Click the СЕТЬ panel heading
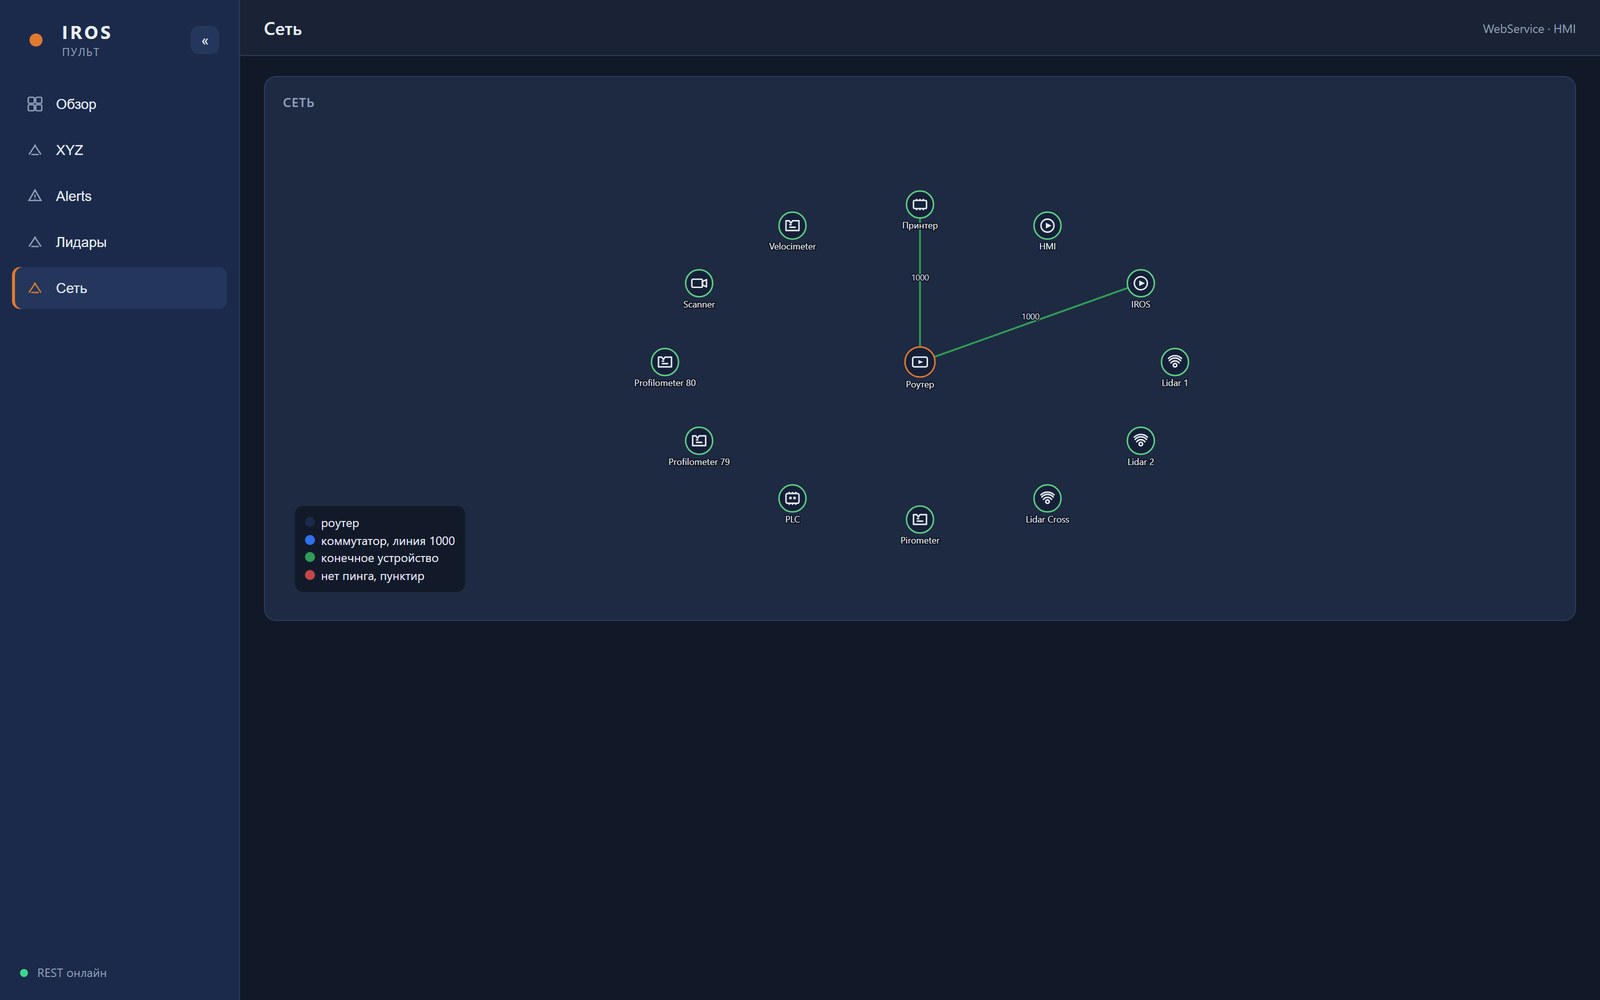This screenshot has height=1000, width=1600. (x=298, y=103)
